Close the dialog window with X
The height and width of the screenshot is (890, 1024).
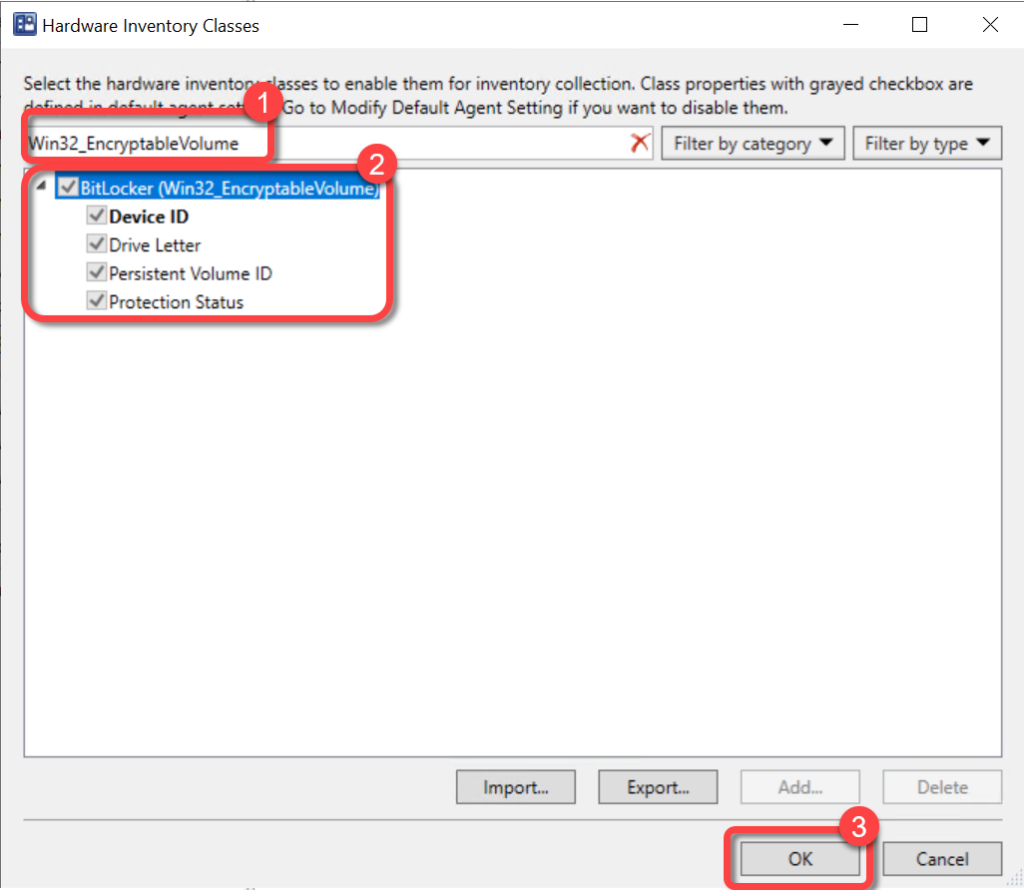pos(990,26)
